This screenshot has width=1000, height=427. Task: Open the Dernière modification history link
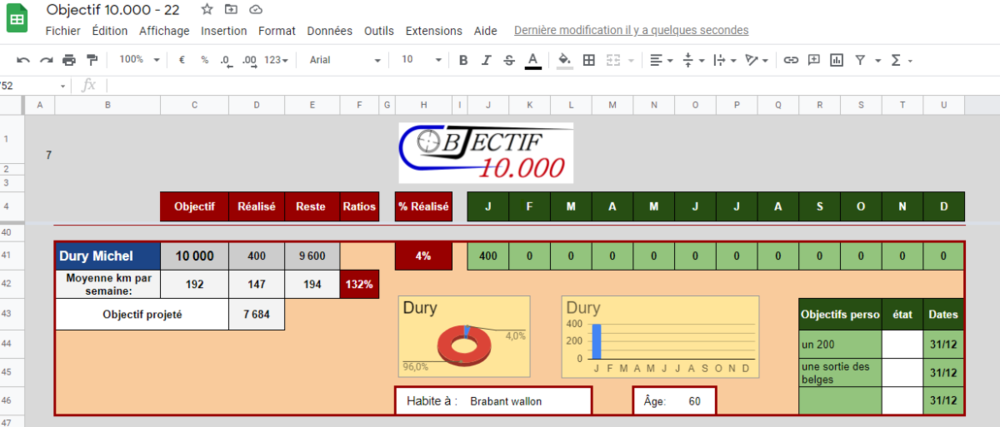(631, 30)
